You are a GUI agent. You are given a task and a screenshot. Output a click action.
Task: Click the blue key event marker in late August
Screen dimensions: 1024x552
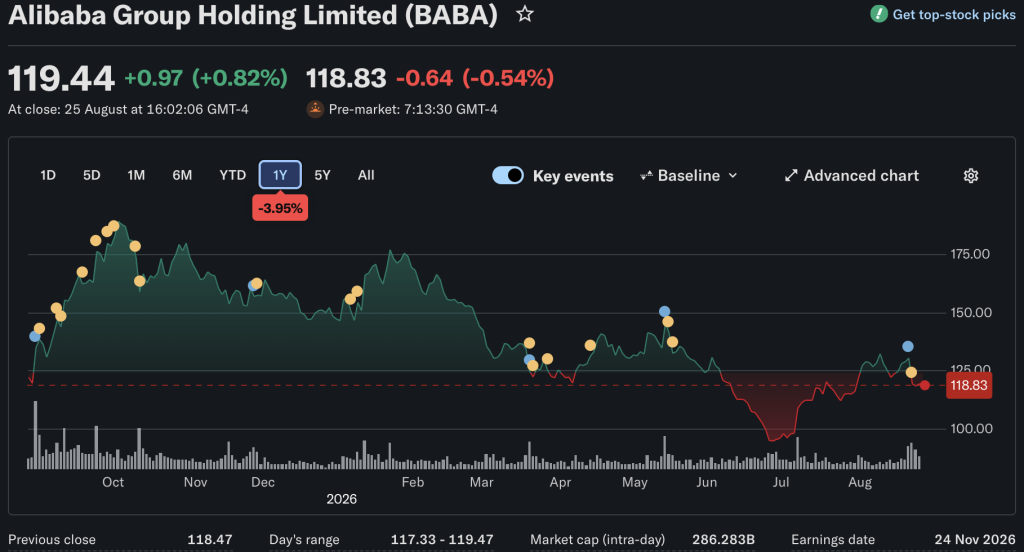coord(908,346)
